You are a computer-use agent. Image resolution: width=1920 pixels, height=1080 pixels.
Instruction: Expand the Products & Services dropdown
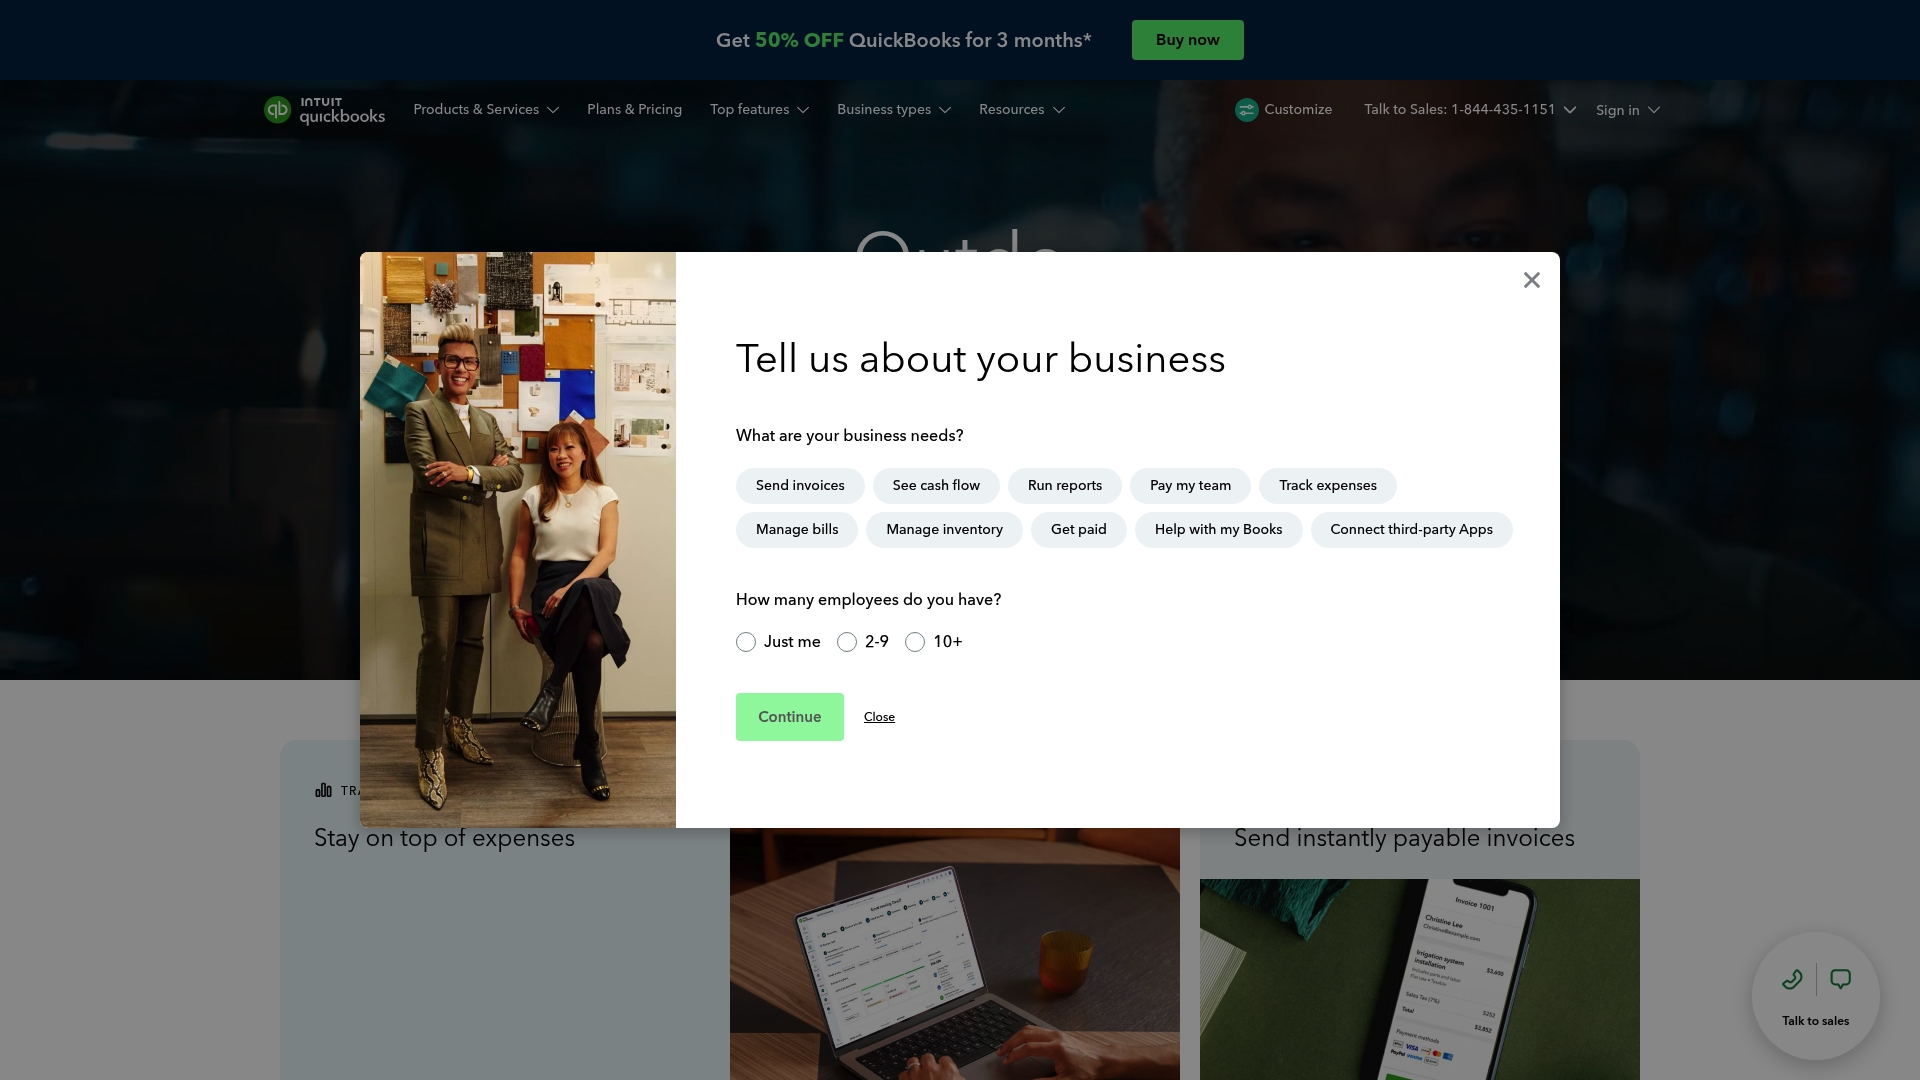coord(485,110)
